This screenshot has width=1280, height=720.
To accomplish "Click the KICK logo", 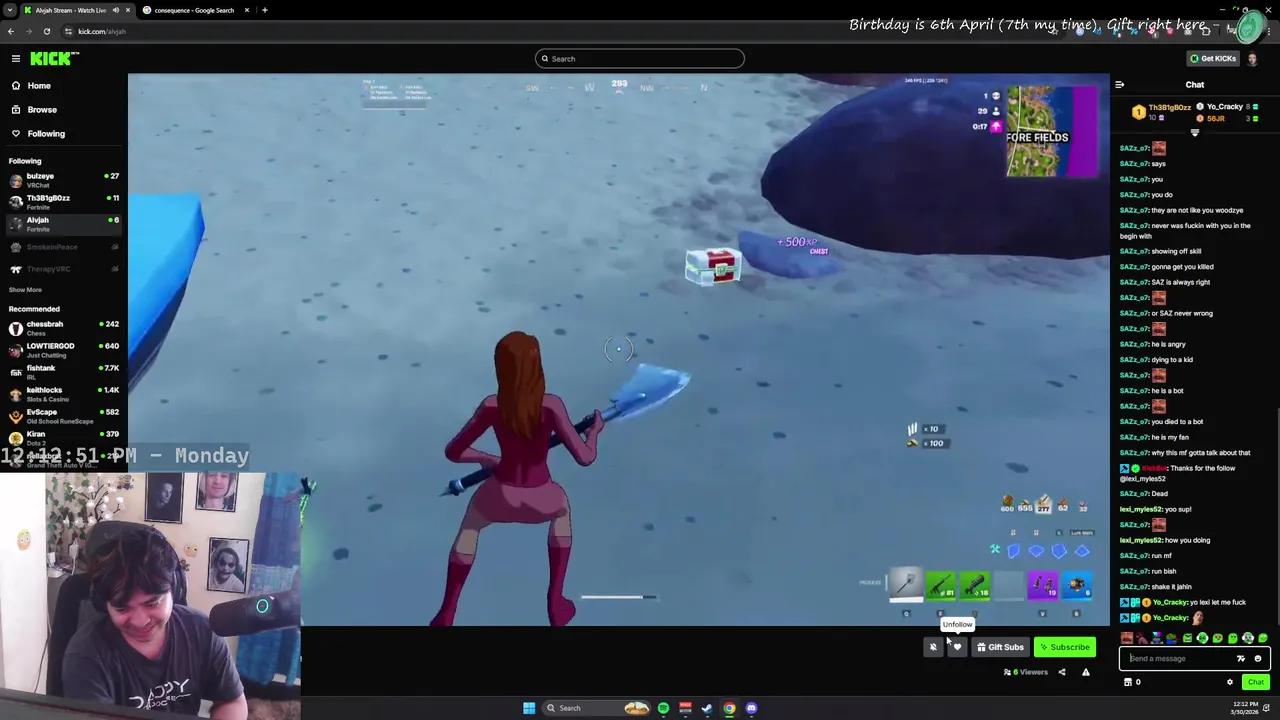I will click(51, 59).
